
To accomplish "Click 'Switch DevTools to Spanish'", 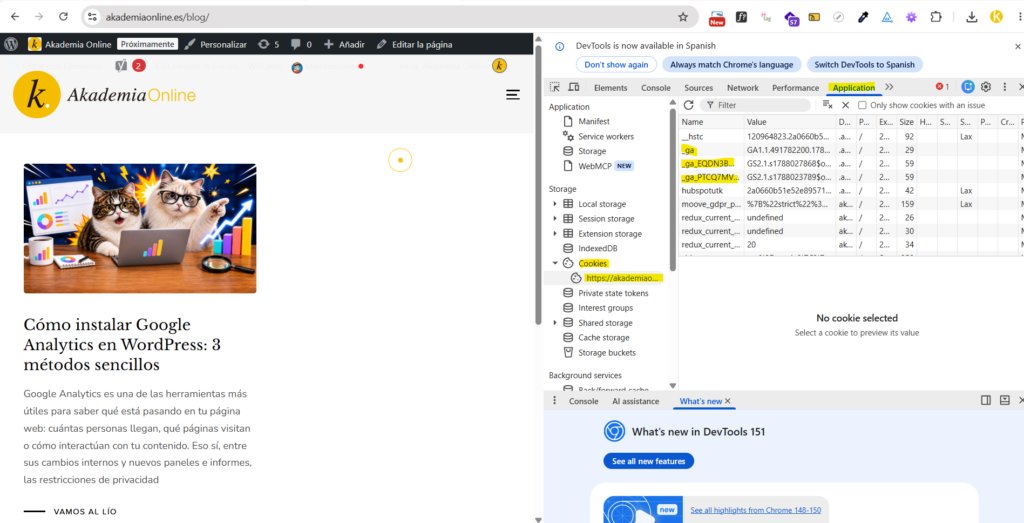I will tap(865, 65).
